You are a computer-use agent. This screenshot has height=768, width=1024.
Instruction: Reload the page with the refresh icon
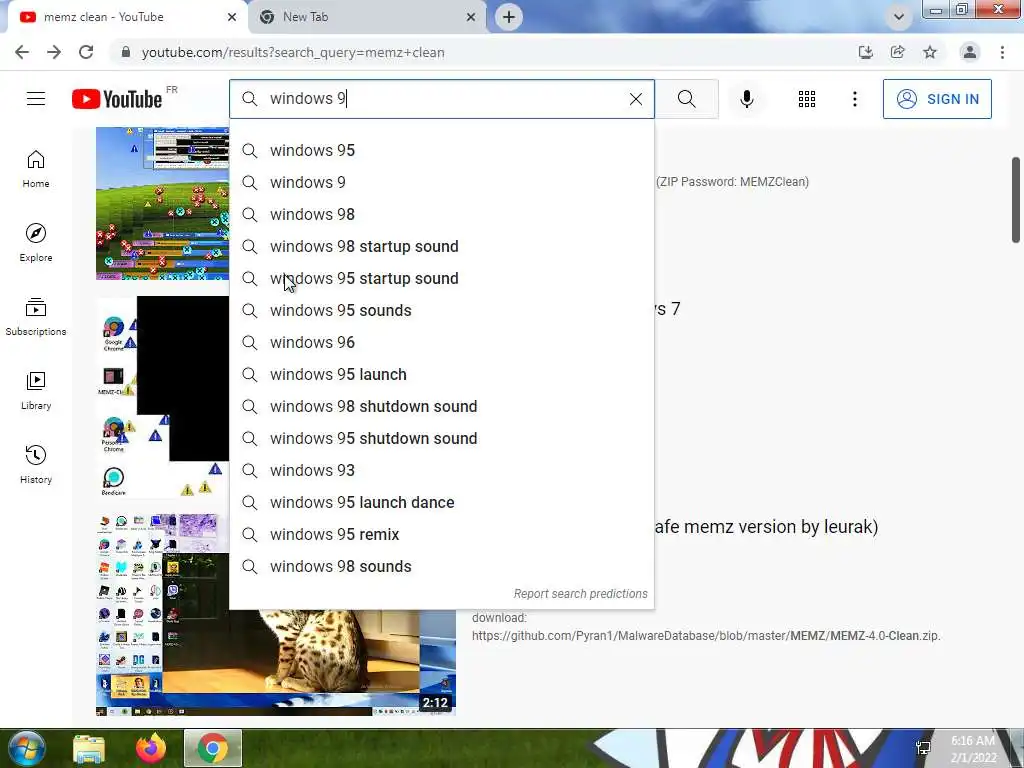[86, 52]
